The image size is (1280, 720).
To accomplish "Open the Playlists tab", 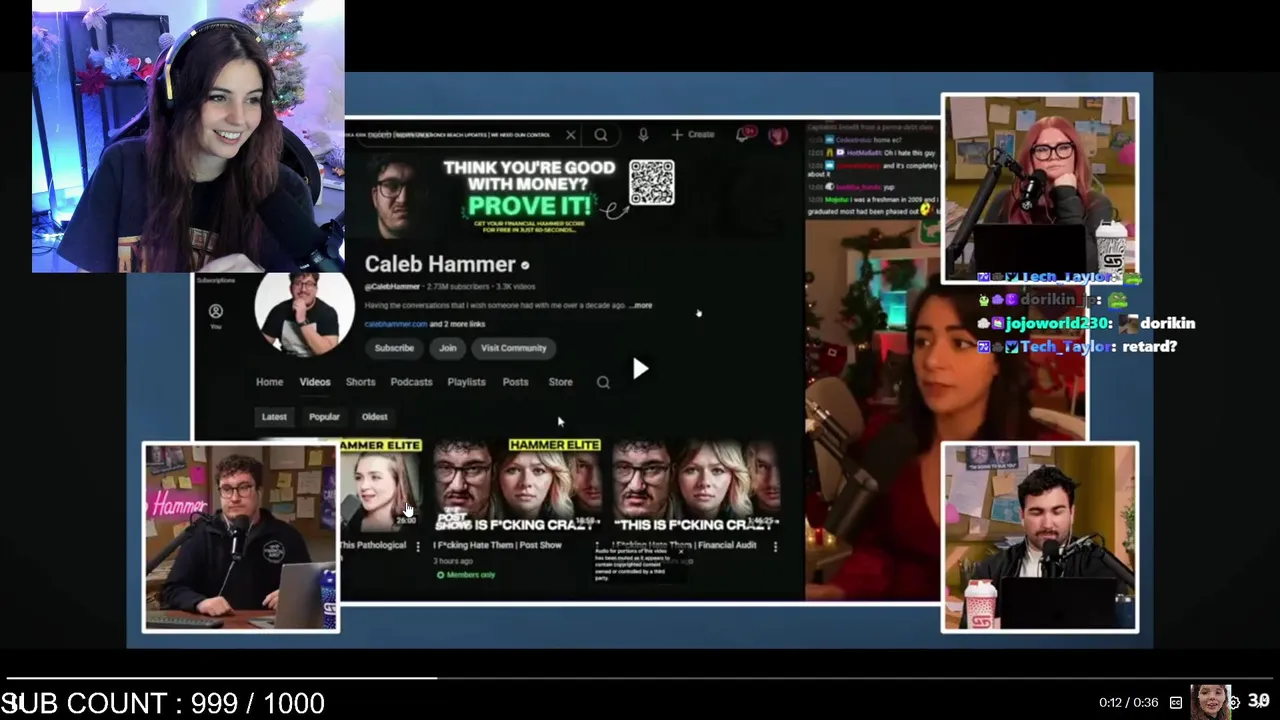I will (x=466, y=382).
